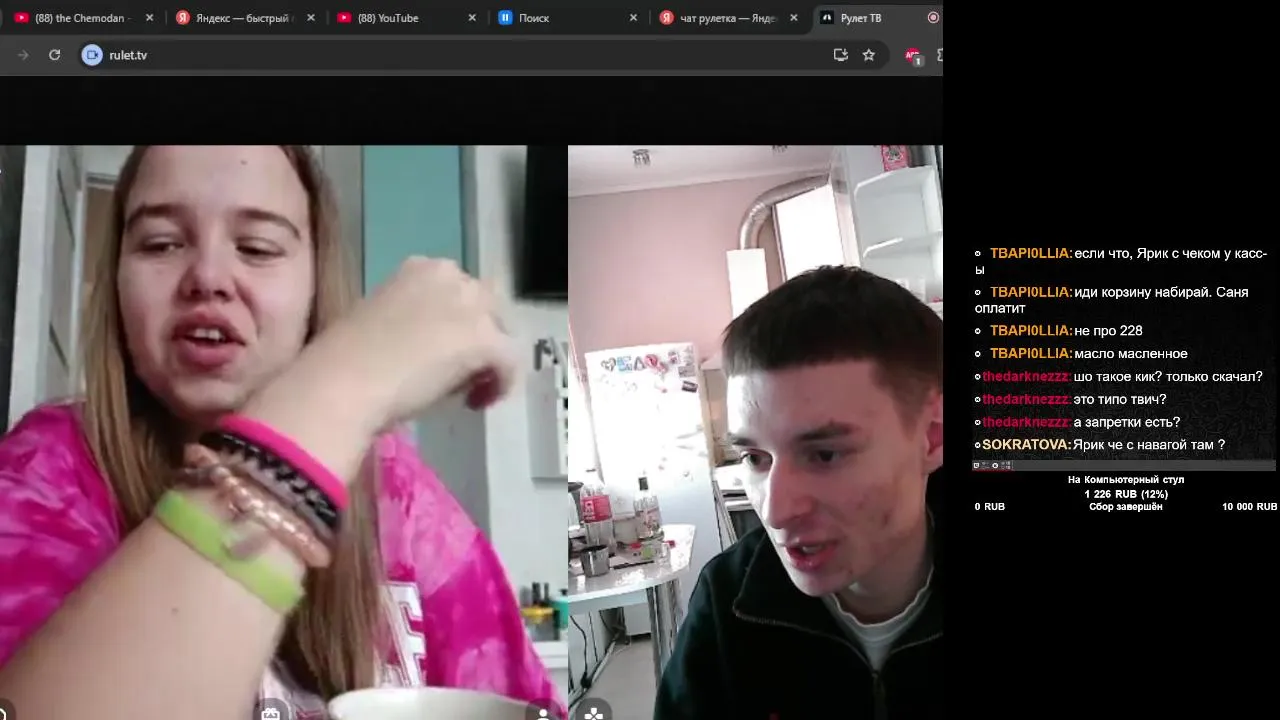Click goal target '10 000 RUB'

point(1249,507)
